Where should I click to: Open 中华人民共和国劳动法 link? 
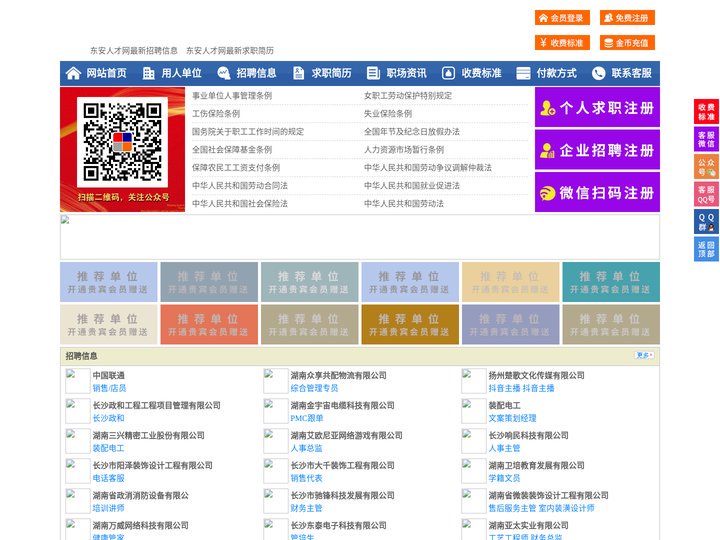404,203
